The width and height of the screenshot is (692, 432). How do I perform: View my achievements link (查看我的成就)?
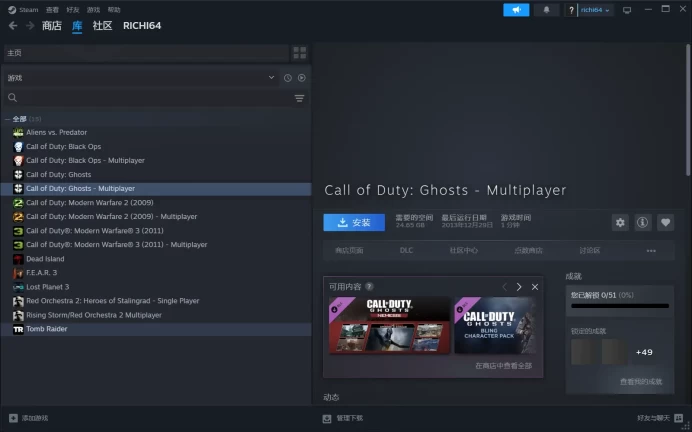[641, 382]
